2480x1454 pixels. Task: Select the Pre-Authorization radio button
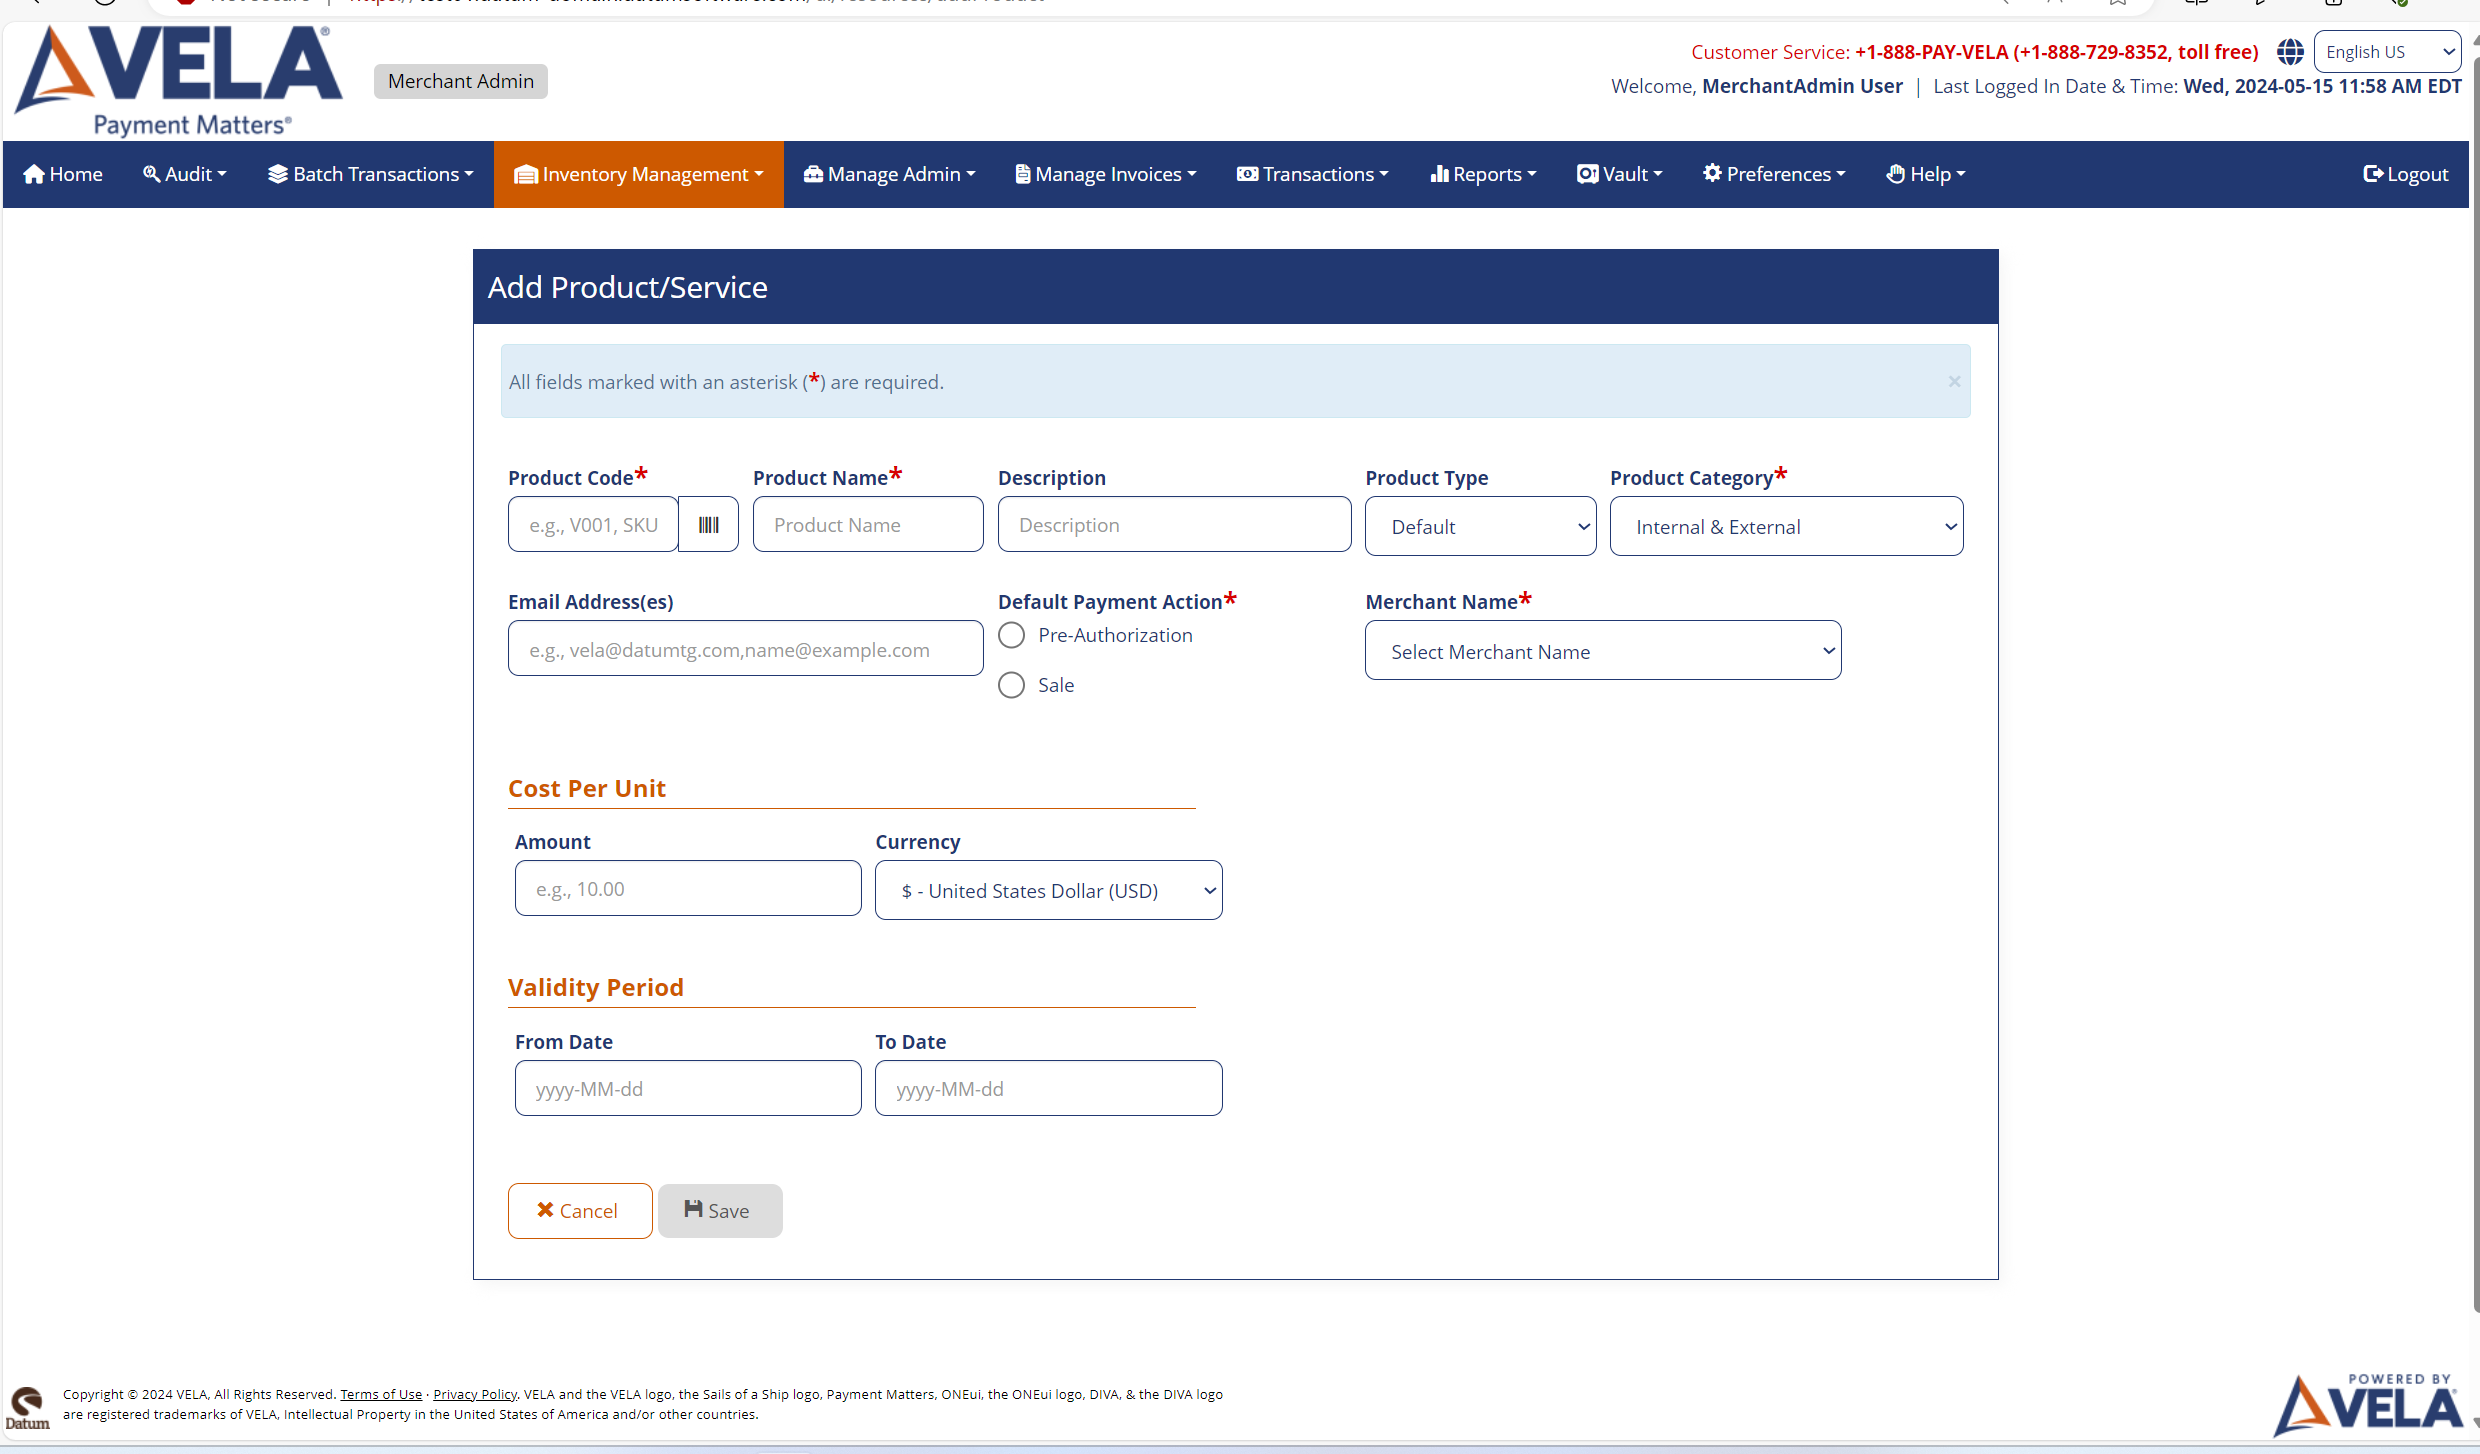(1011, 636)
